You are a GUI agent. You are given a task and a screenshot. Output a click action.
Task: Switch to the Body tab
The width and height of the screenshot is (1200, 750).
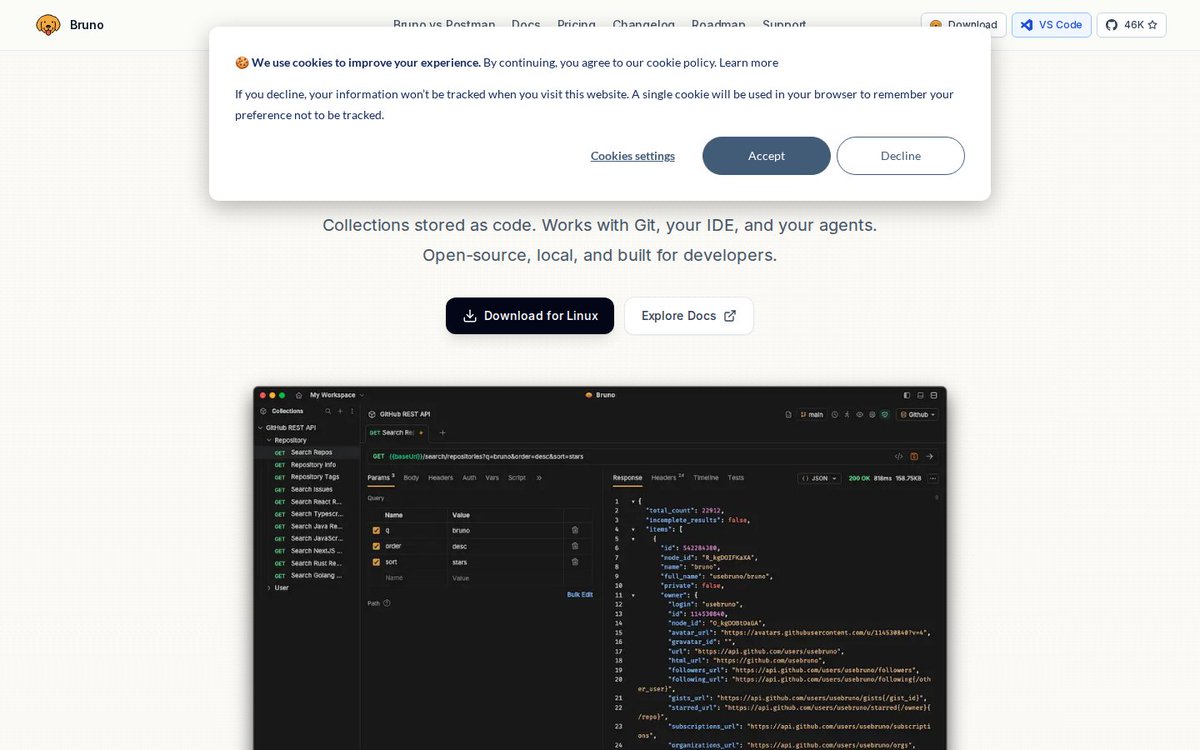tap(411, 478)
